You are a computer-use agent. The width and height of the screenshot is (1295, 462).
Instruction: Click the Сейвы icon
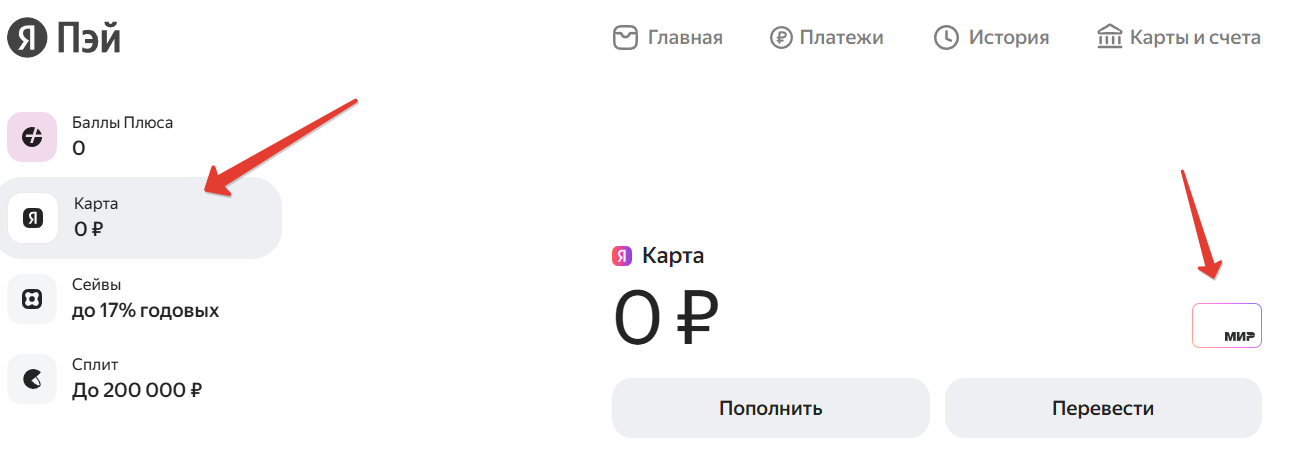coord(32,299)
